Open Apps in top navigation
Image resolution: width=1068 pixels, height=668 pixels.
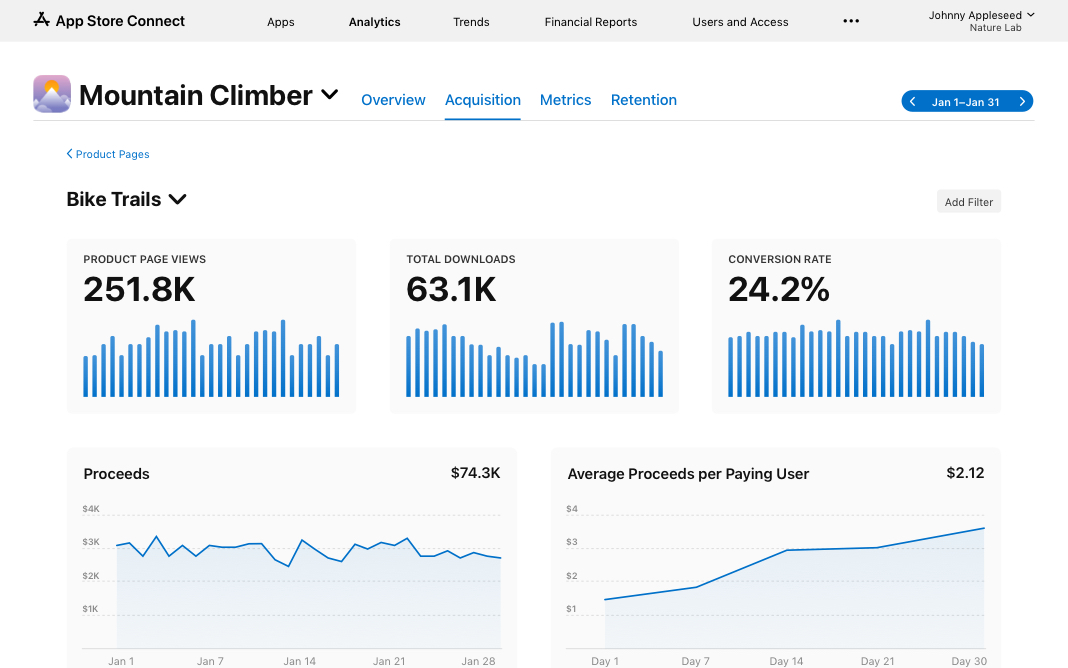click(281, 22)
